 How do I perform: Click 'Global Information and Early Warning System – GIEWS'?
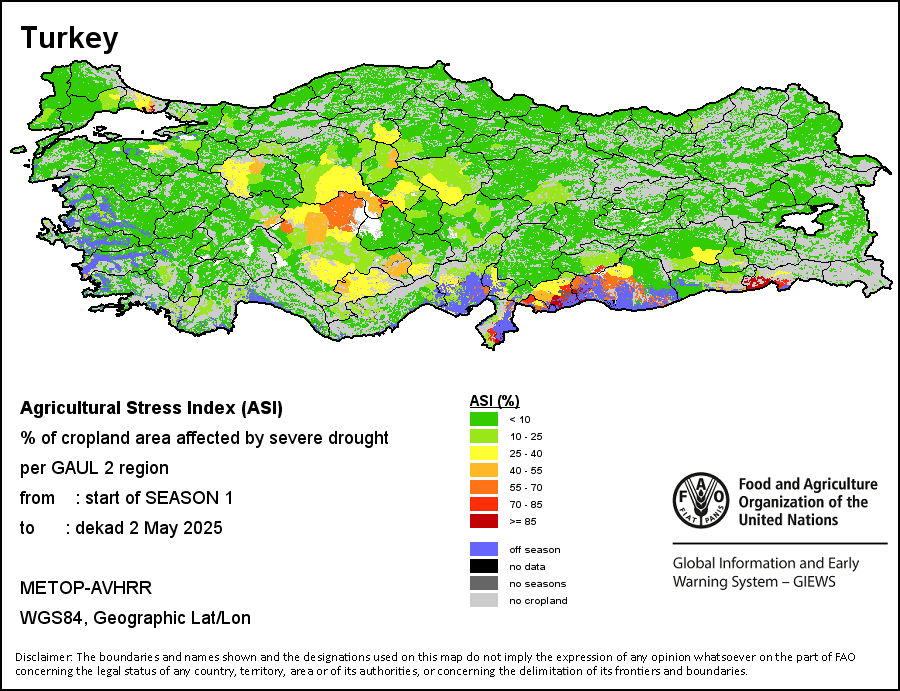coord(766,572)
